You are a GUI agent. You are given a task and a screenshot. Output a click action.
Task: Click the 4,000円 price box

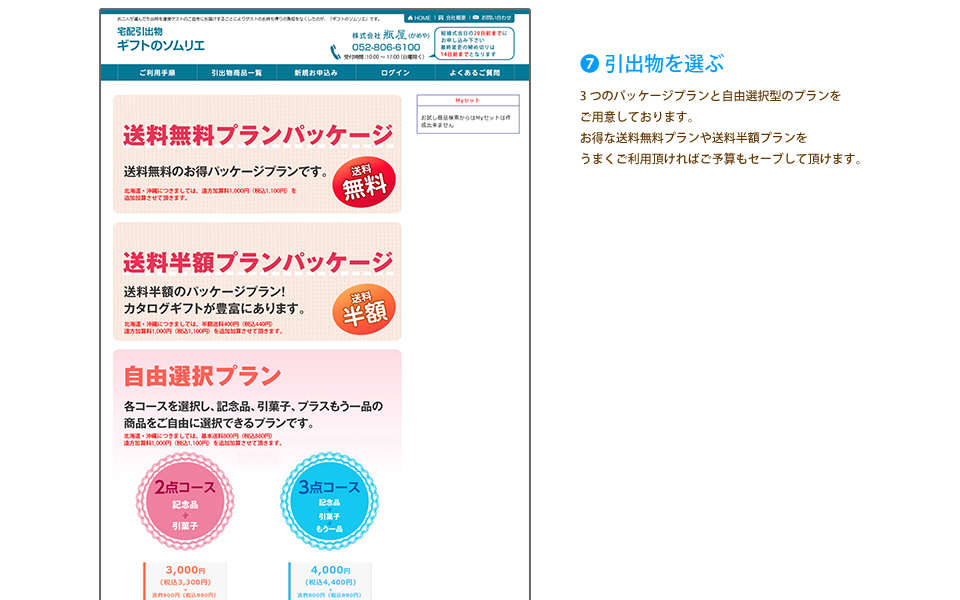pos(330,580)
